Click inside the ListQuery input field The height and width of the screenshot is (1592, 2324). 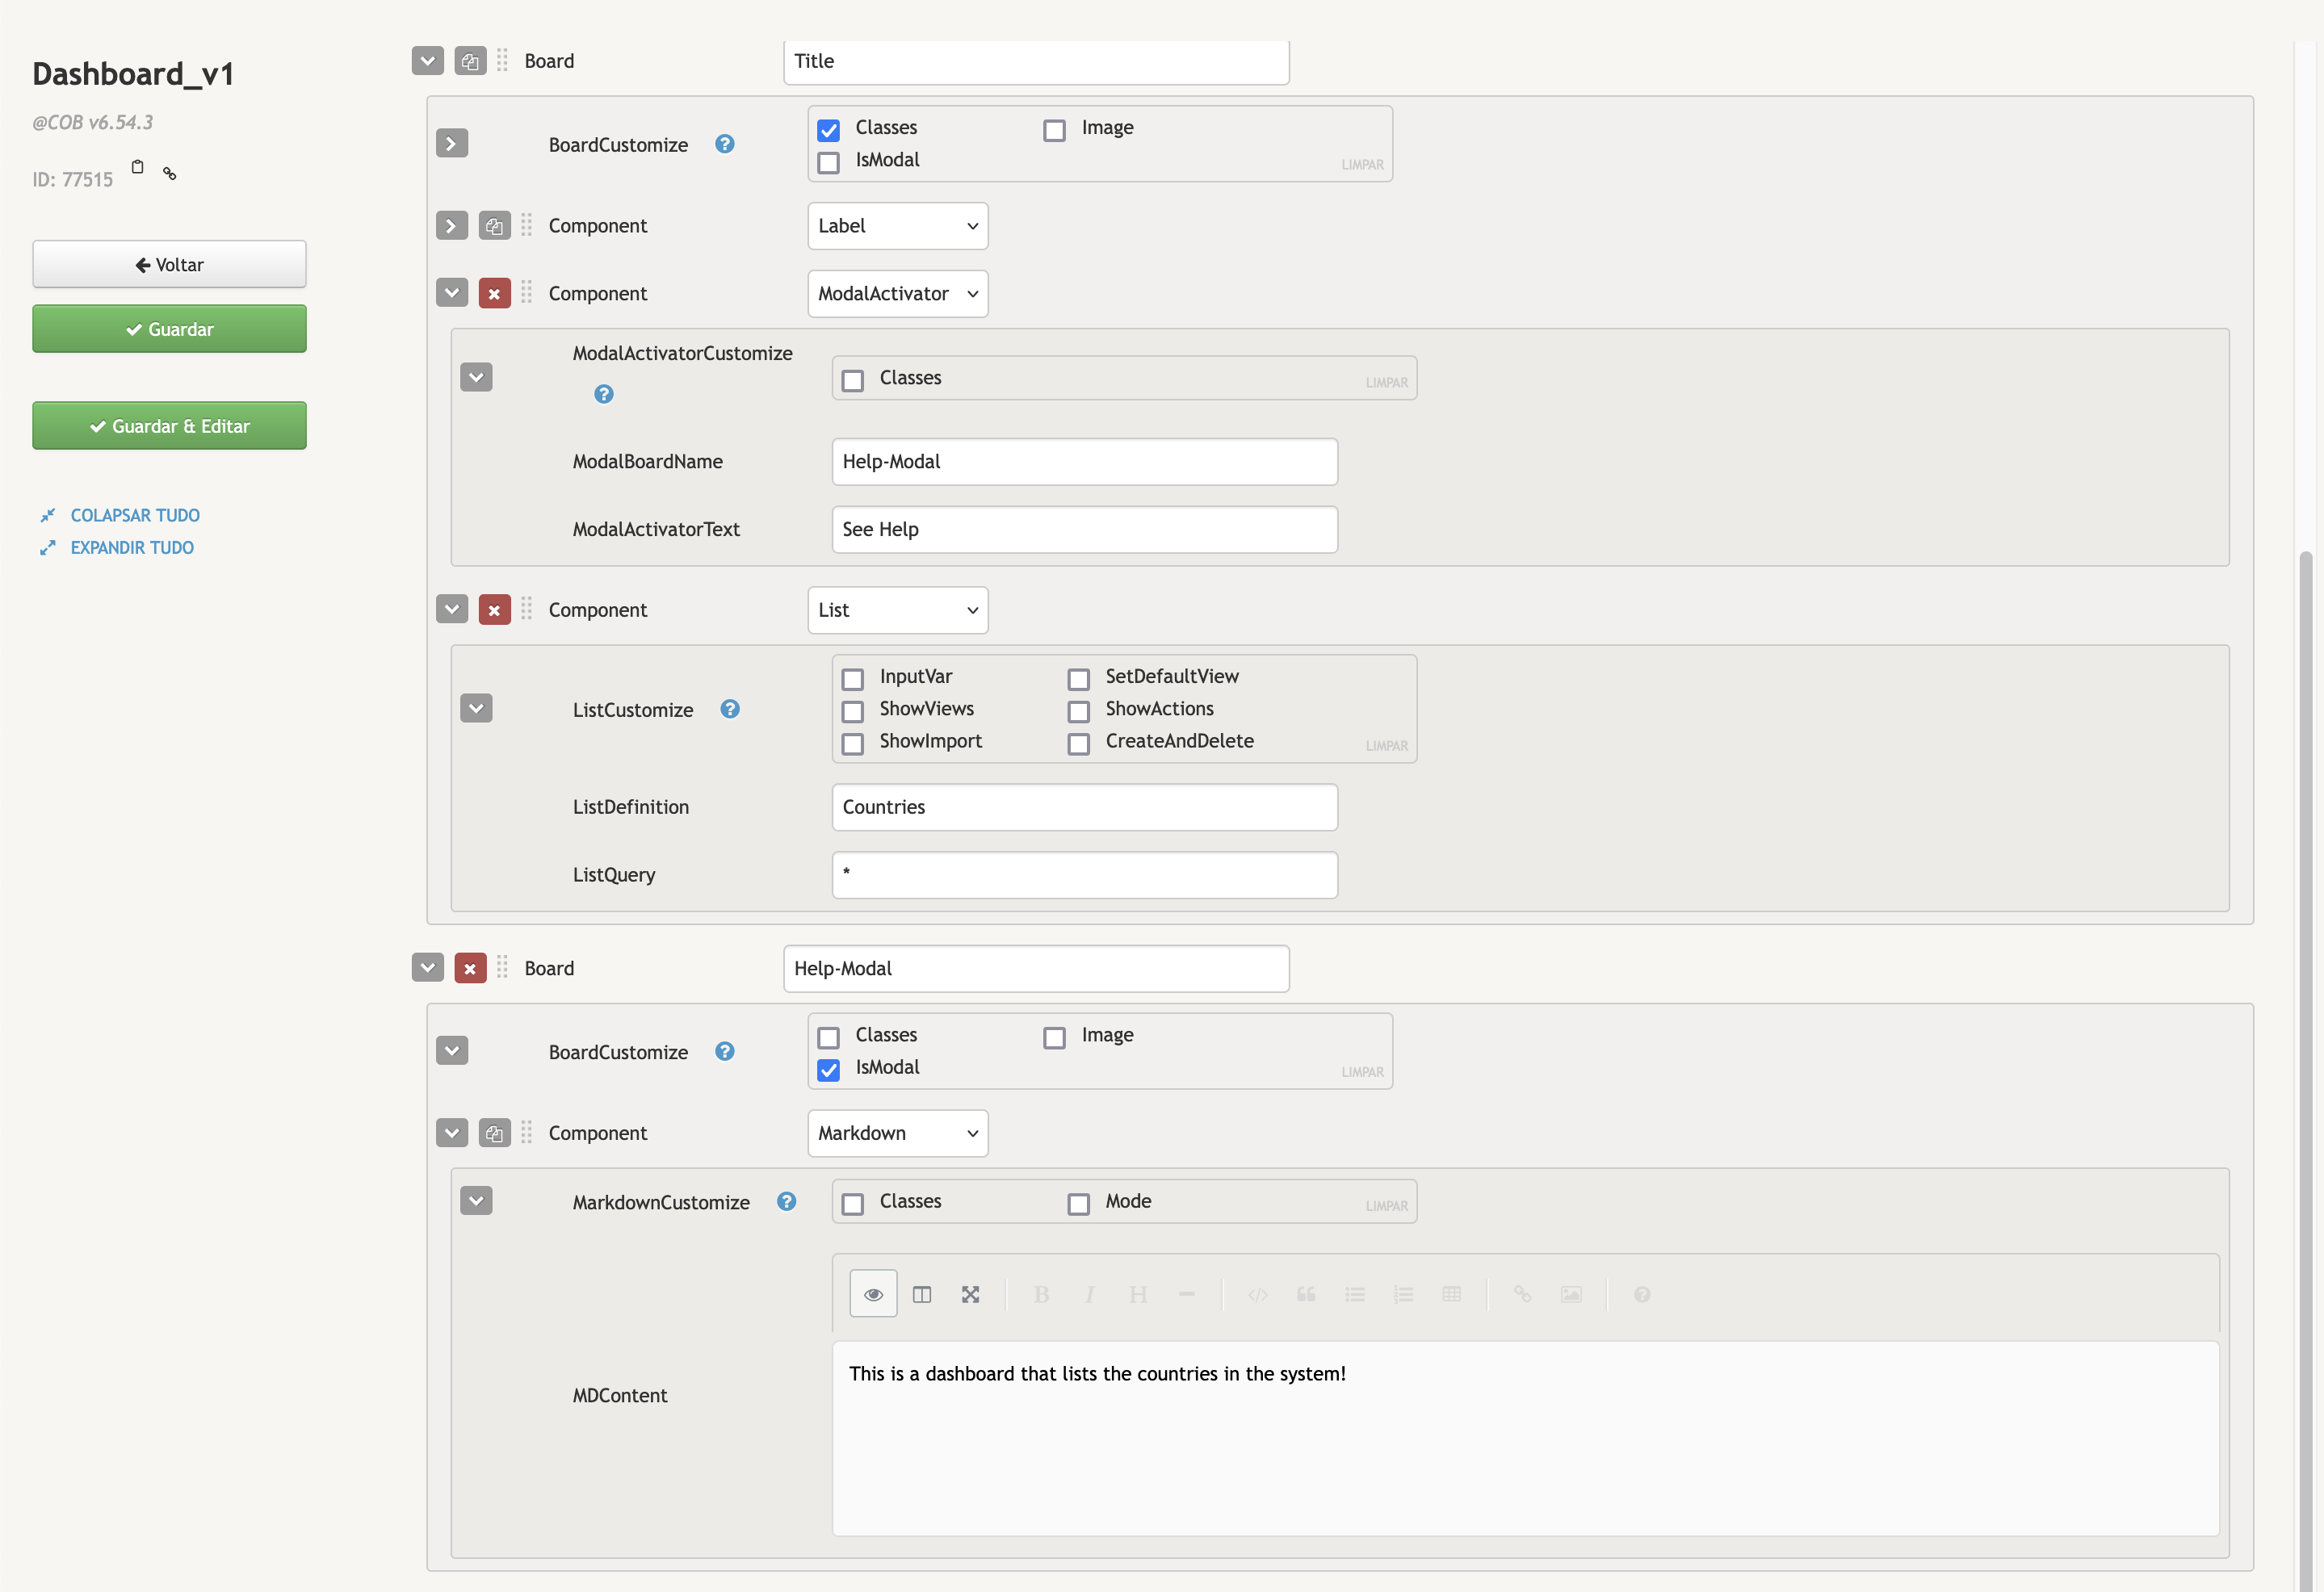click(1084, 874)
